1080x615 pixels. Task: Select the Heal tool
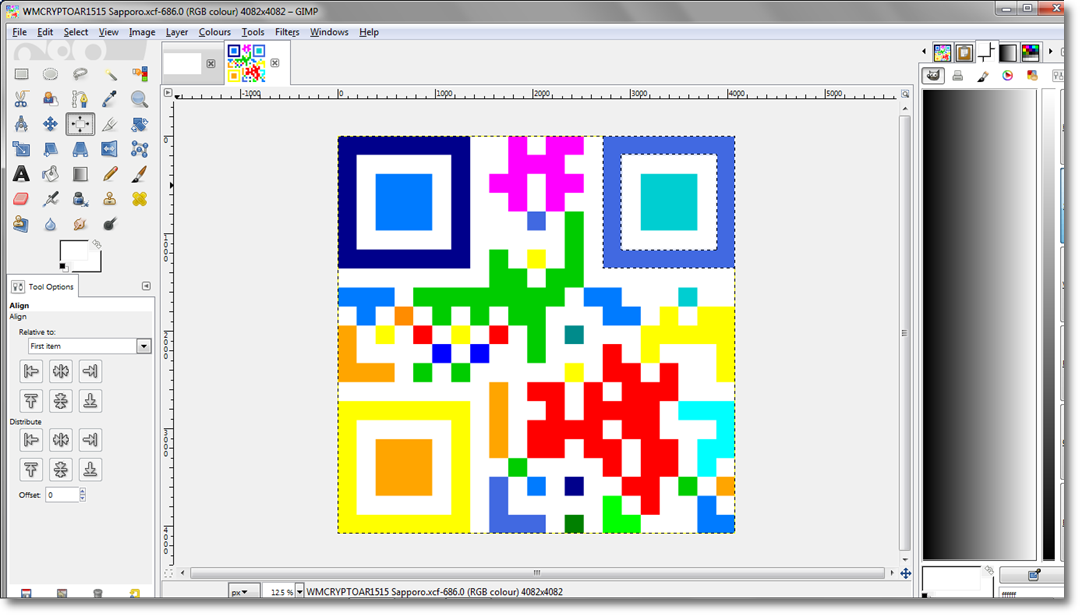(139, 199)
